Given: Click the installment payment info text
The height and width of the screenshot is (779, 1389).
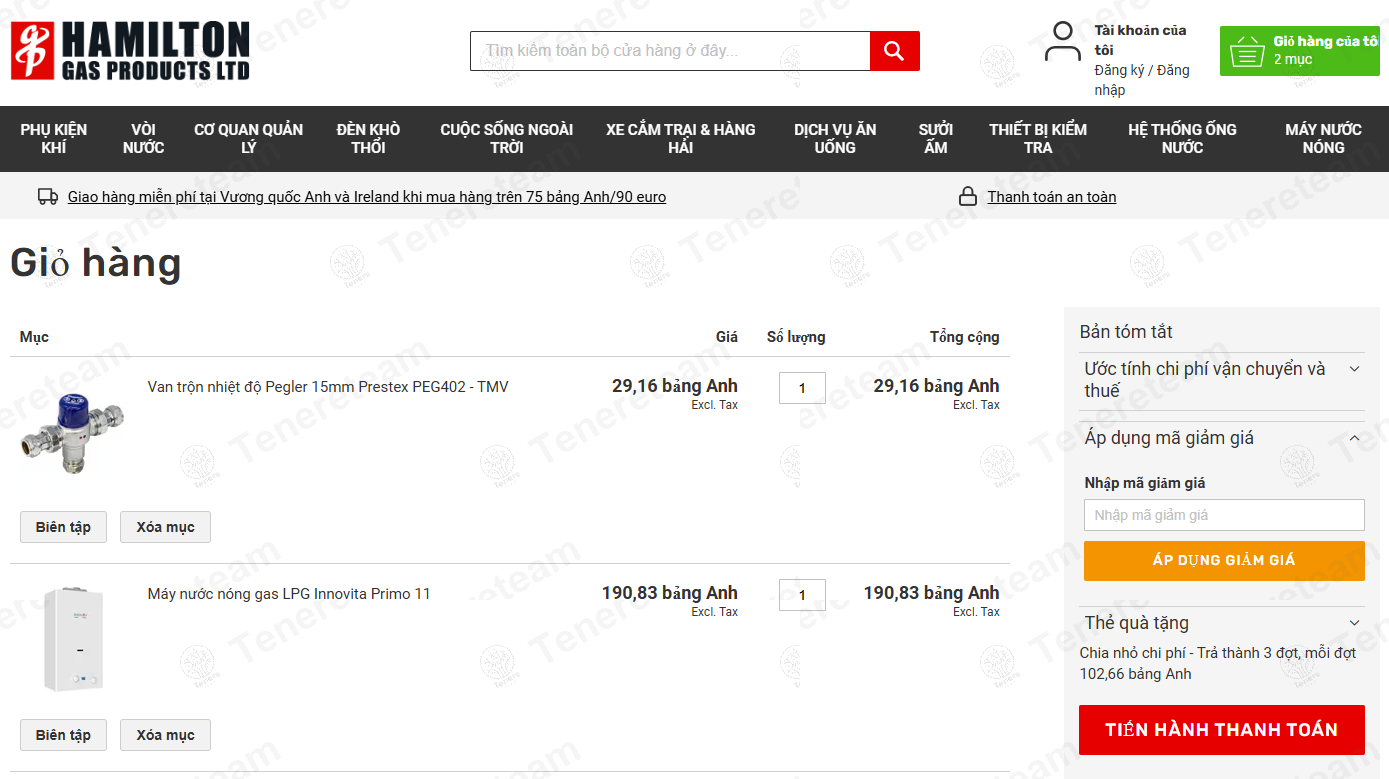Looking at the screenshot, I should [1217, 663].
